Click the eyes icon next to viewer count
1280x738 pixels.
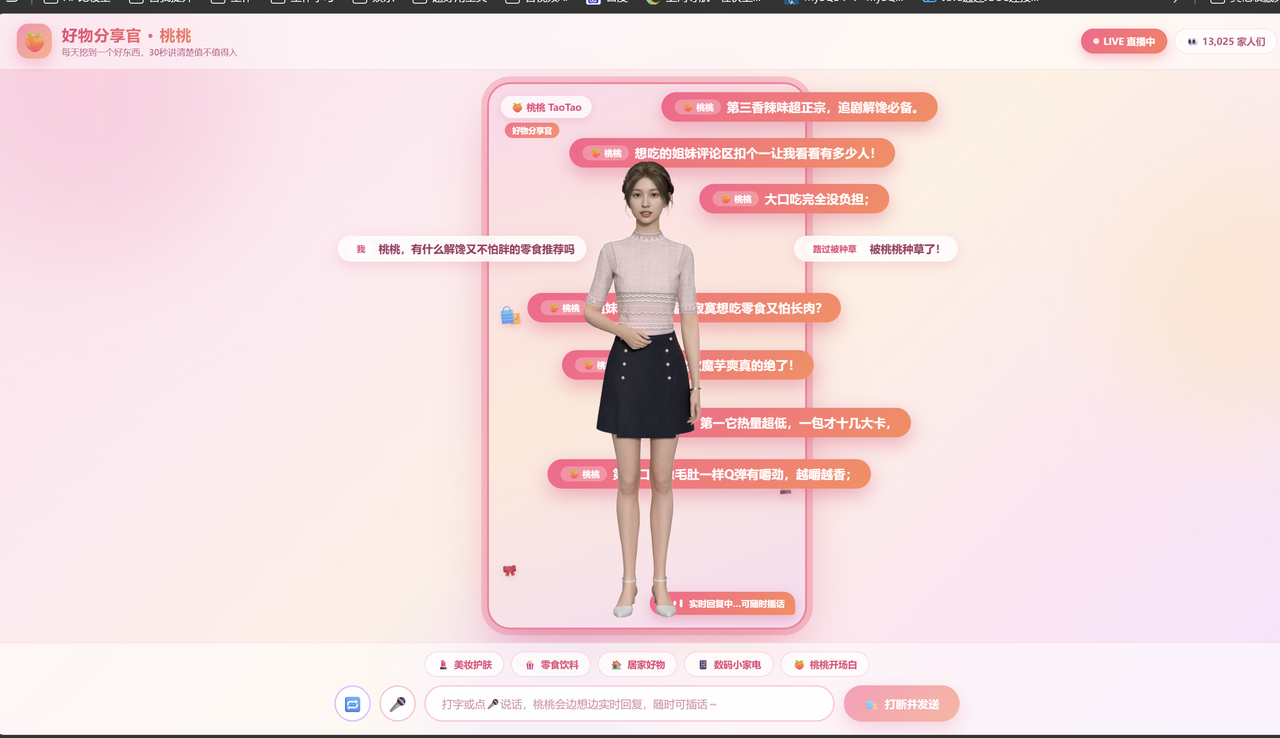(x=1192, y=42)
